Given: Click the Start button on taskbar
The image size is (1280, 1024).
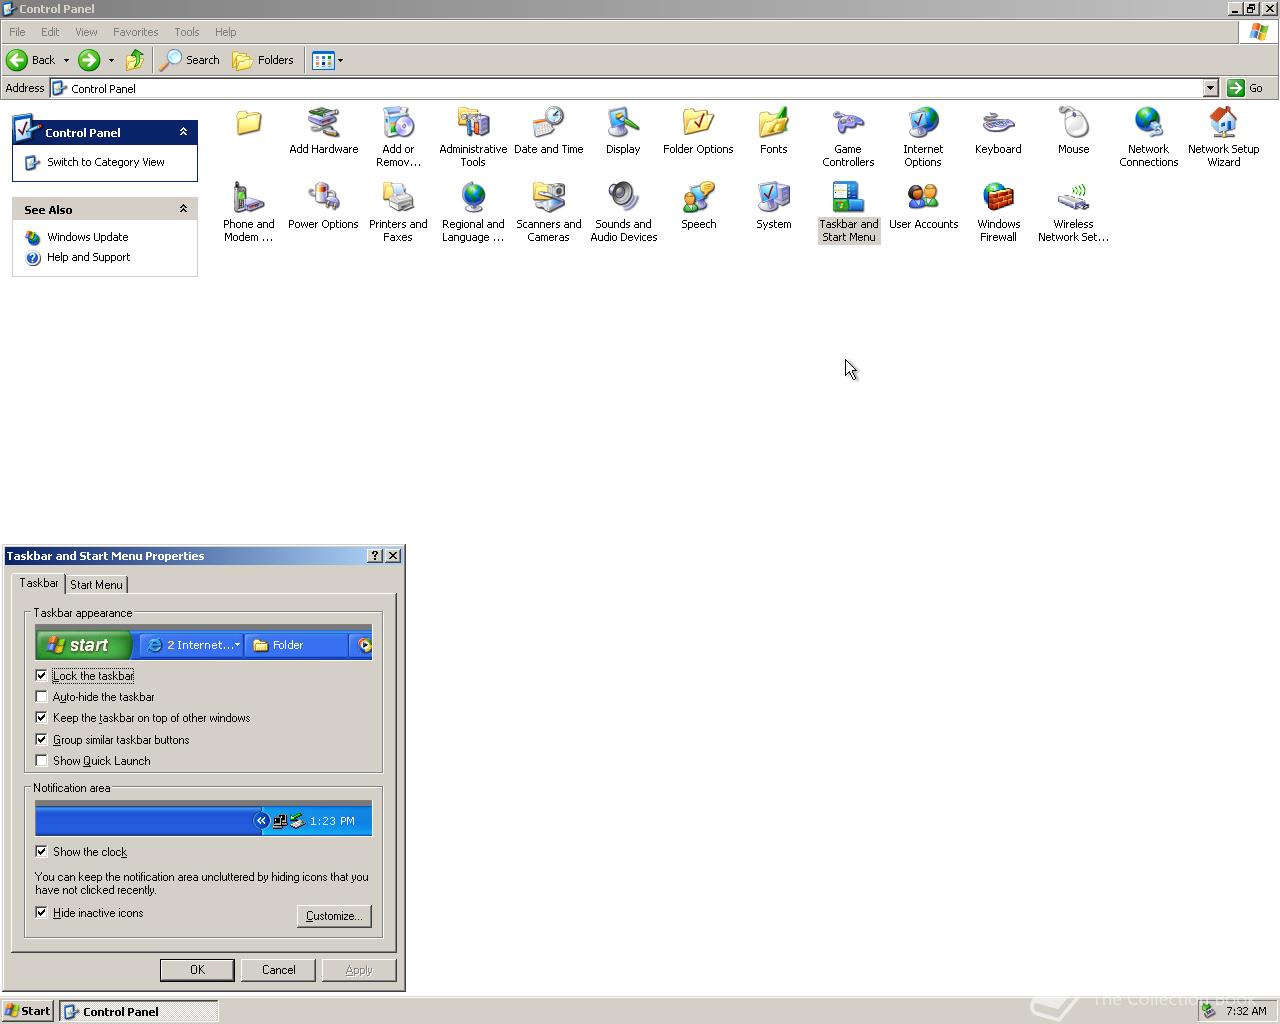Looking at the screenshot, I should tap(28, 1011).
